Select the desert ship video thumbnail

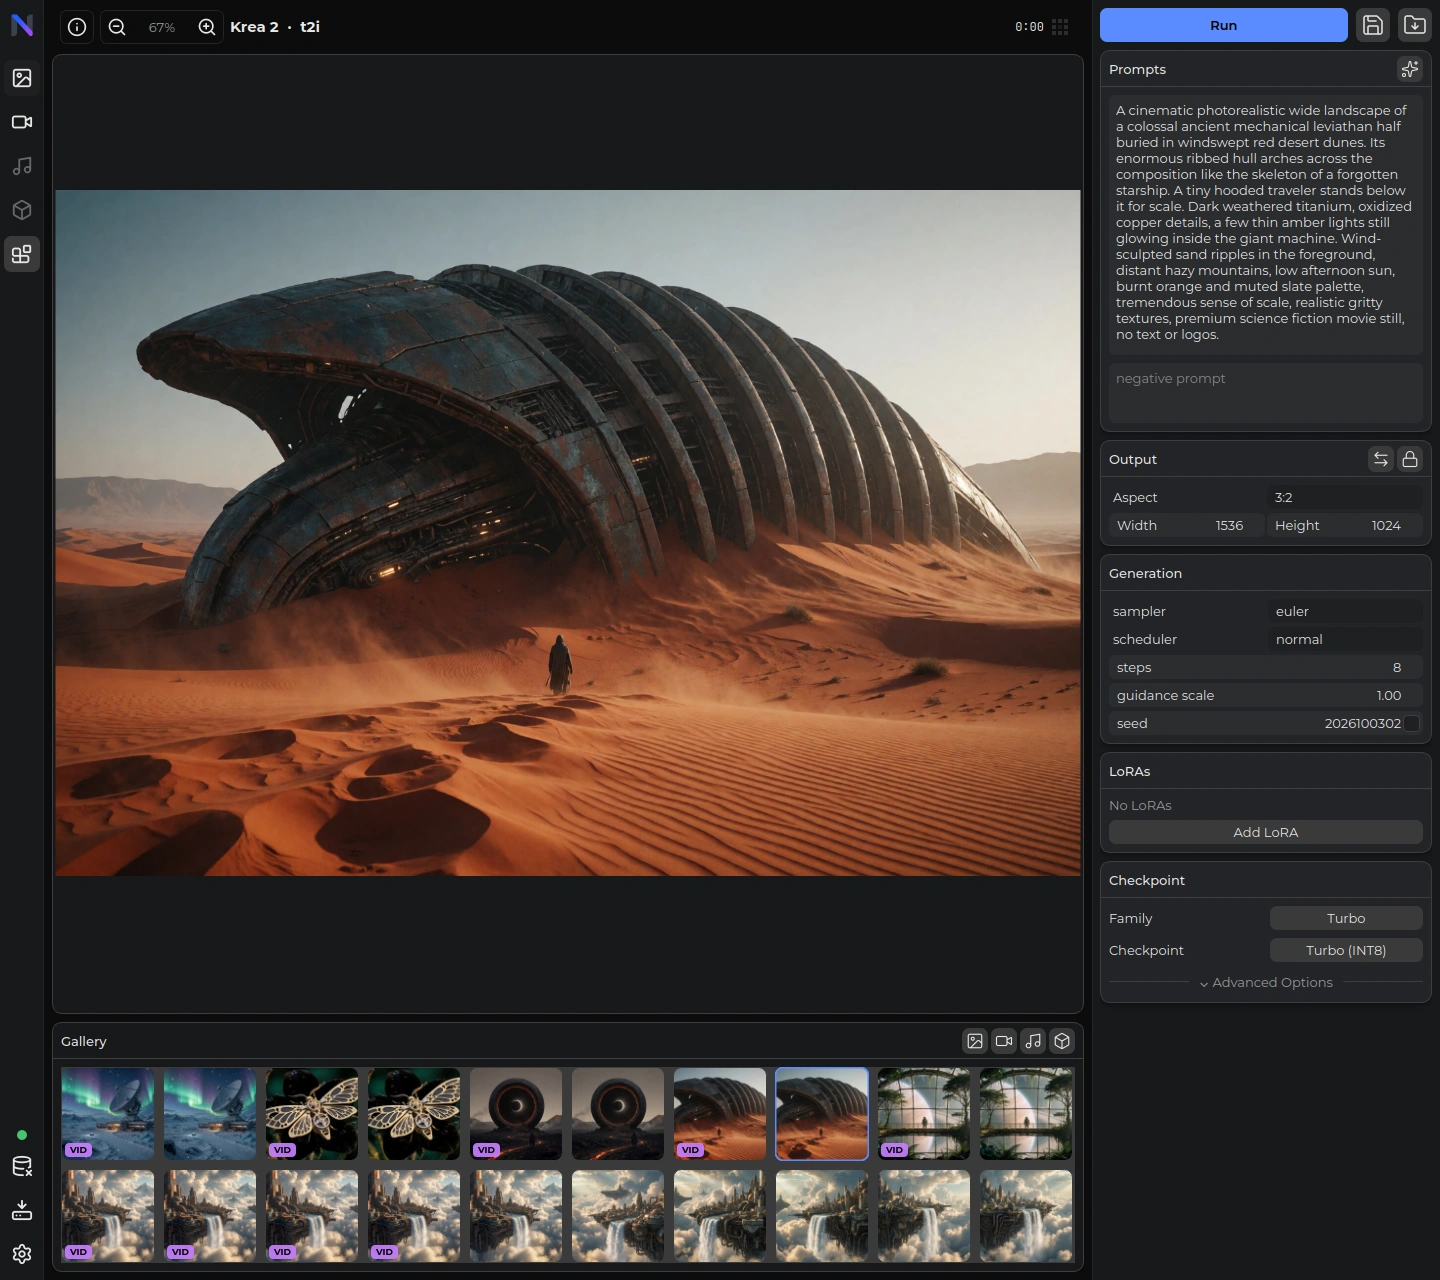coord(720,1114)
